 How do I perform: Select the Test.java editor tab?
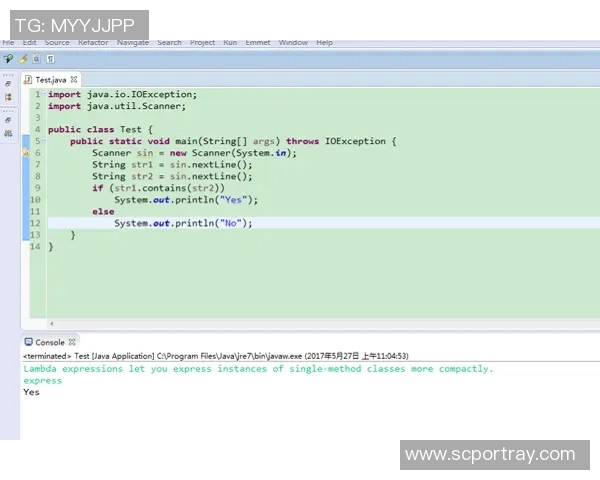pos(49,79)
